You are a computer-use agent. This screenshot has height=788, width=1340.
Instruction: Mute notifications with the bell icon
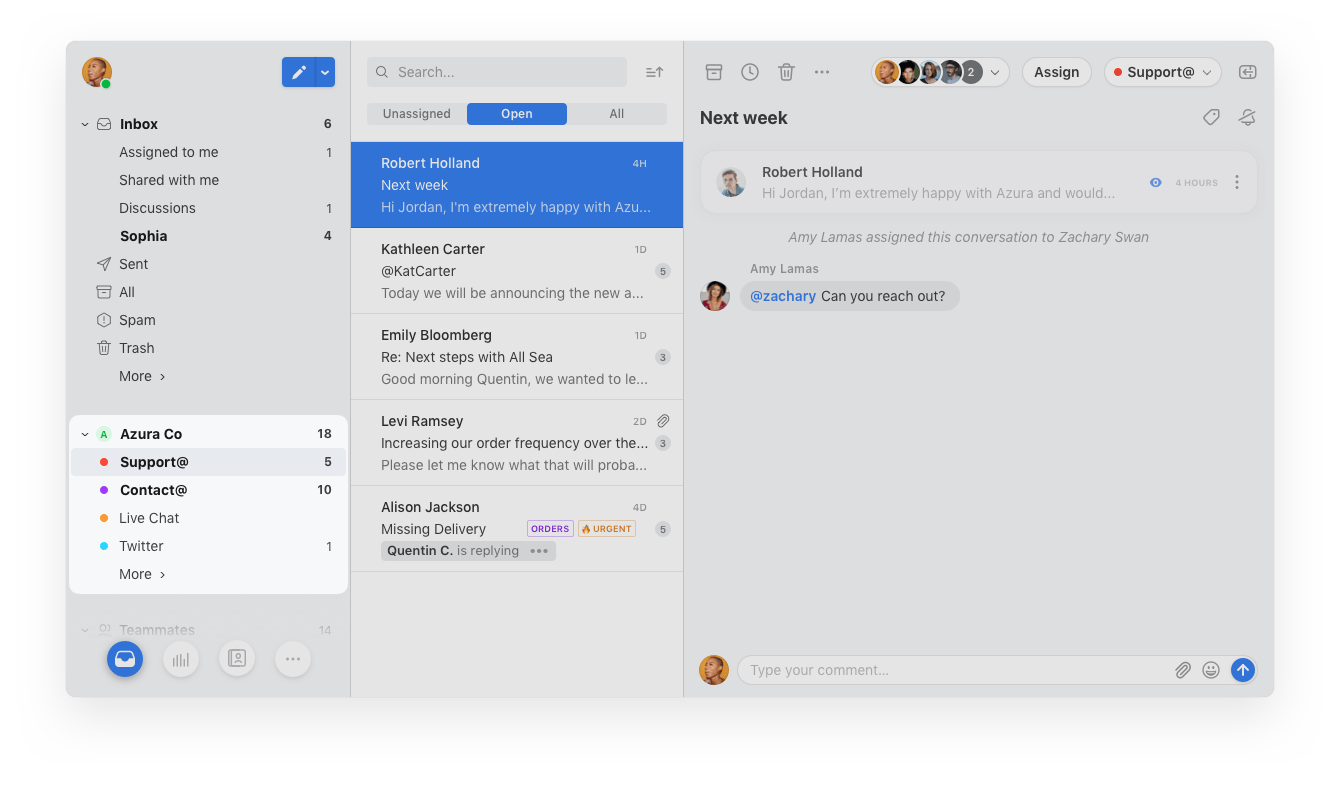tap(1247, 118)
